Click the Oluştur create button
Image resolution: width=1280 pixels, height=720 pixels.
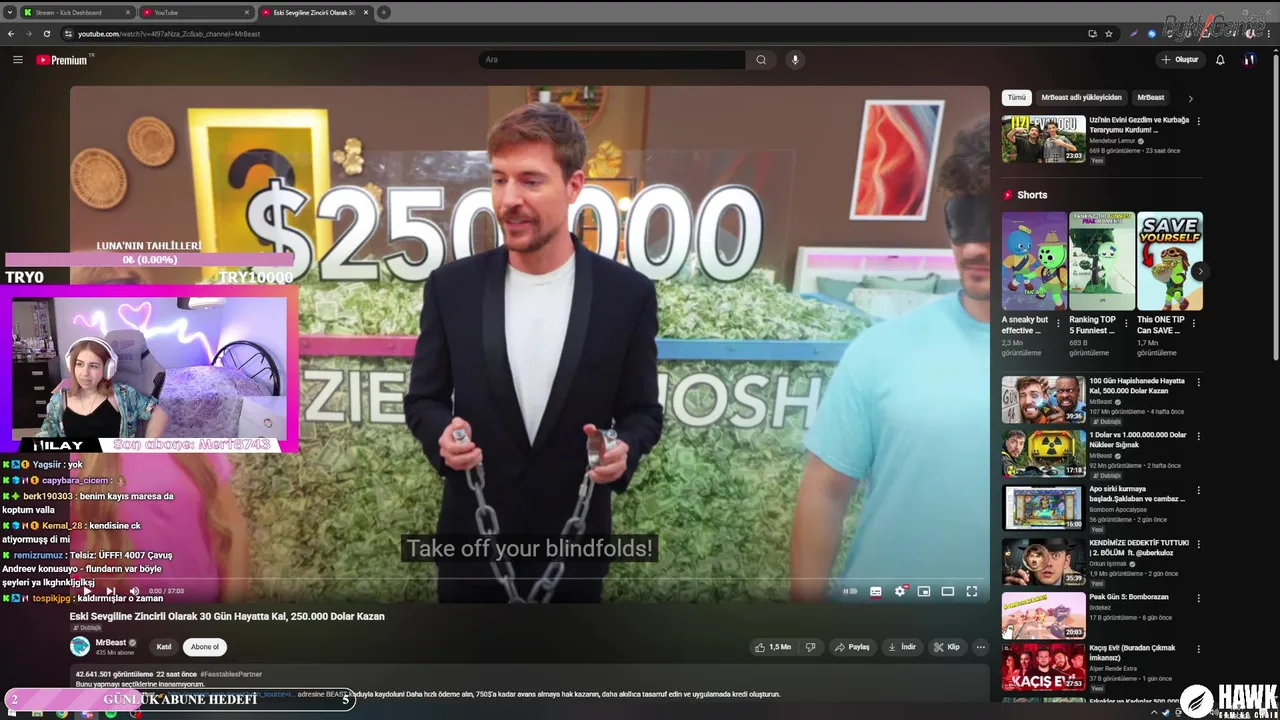(x=1180, y=60)
